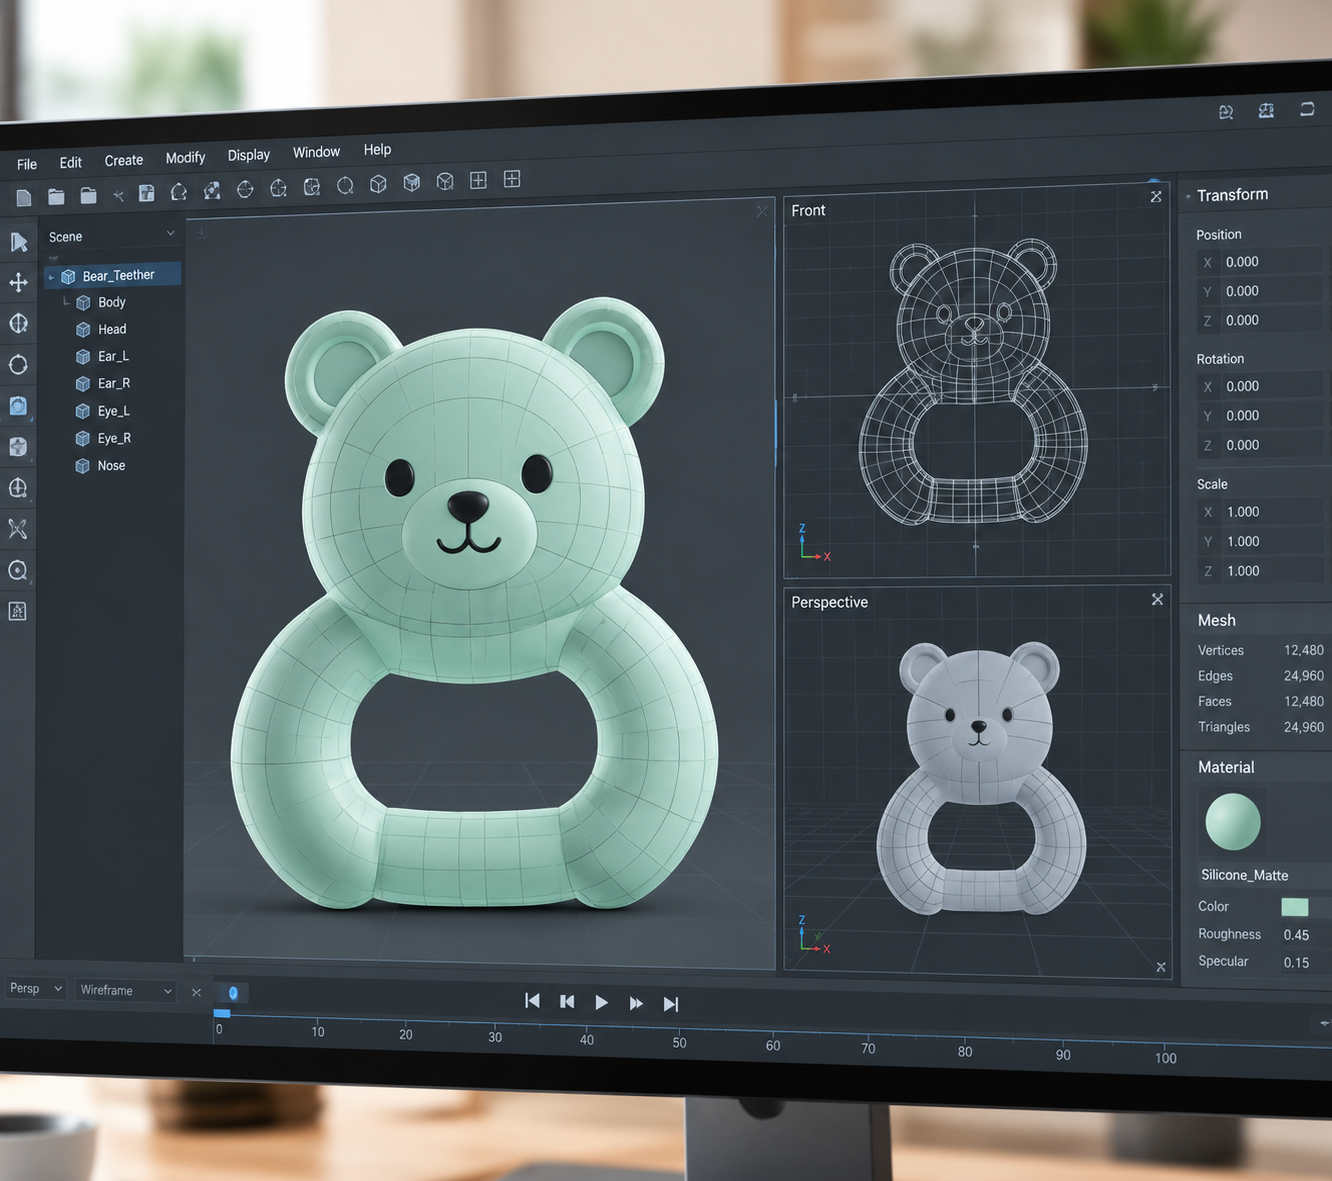Viewport: 1332px width, 1181px height.
Task: Click the X button next to Wireframe
Action: click(197, 992)
